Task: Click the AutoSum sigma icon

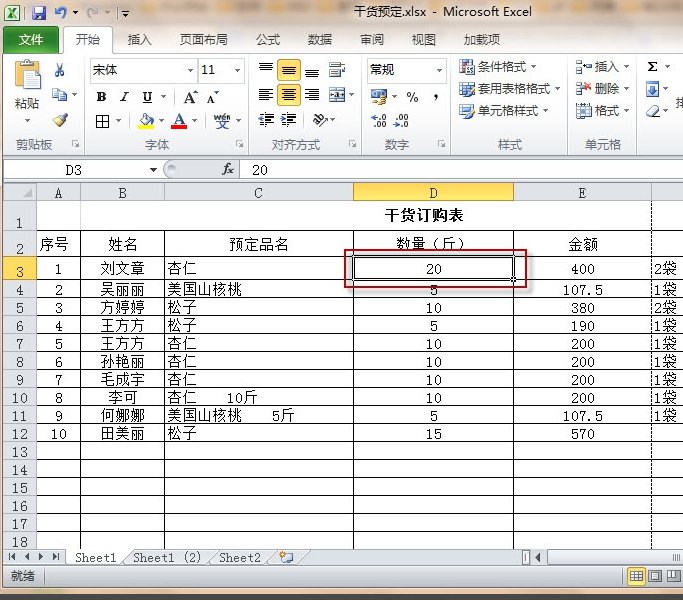Action: point(652,67)
